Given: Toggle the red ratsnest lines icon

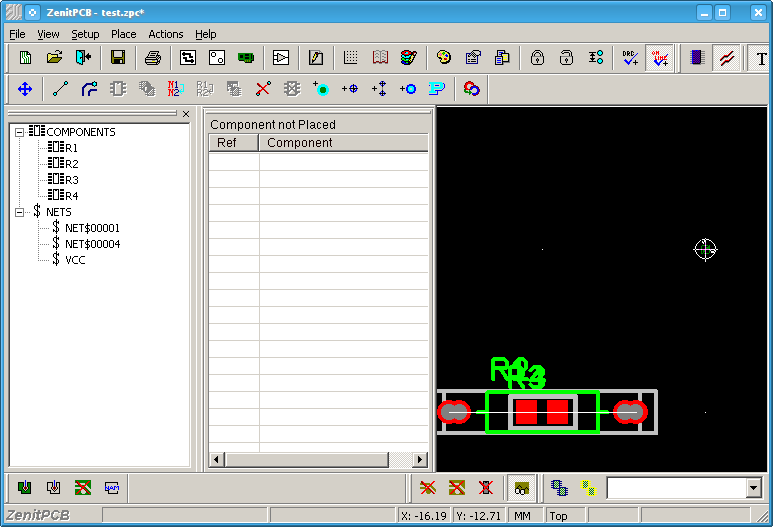Looking at the screenshot, I should [726, 58].
